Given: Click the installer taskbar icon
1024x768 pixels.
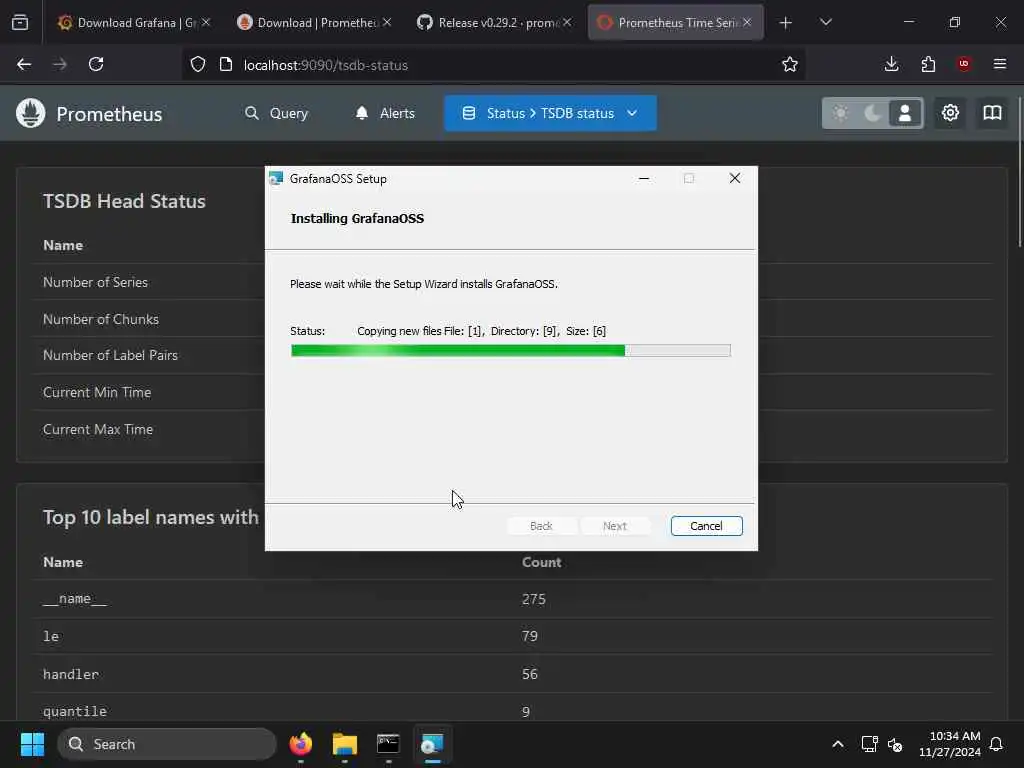Looking at the screenshot, I should (432, 744).
